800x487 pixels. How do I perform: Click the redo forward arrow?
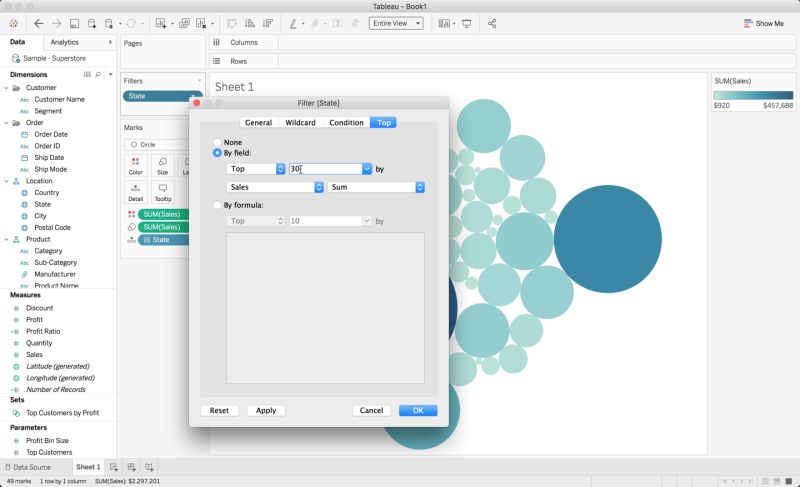[57, 23]
